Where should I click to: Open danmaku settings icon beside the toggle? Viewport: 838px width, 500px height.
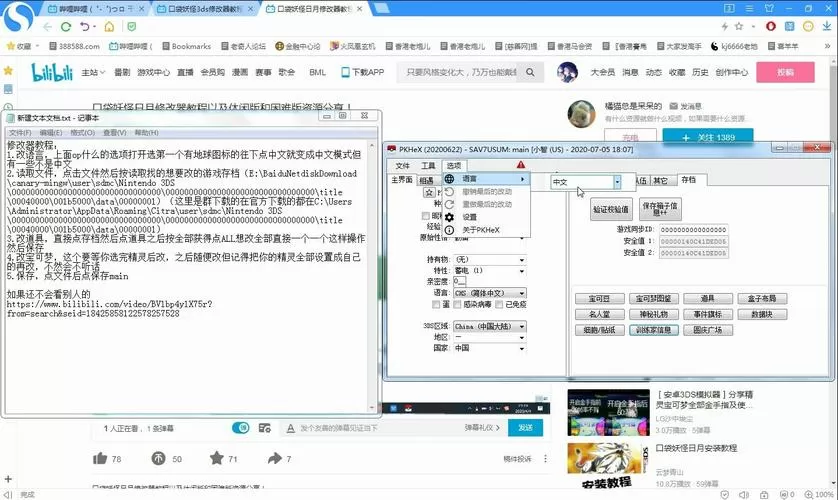[x=265, y=428]
